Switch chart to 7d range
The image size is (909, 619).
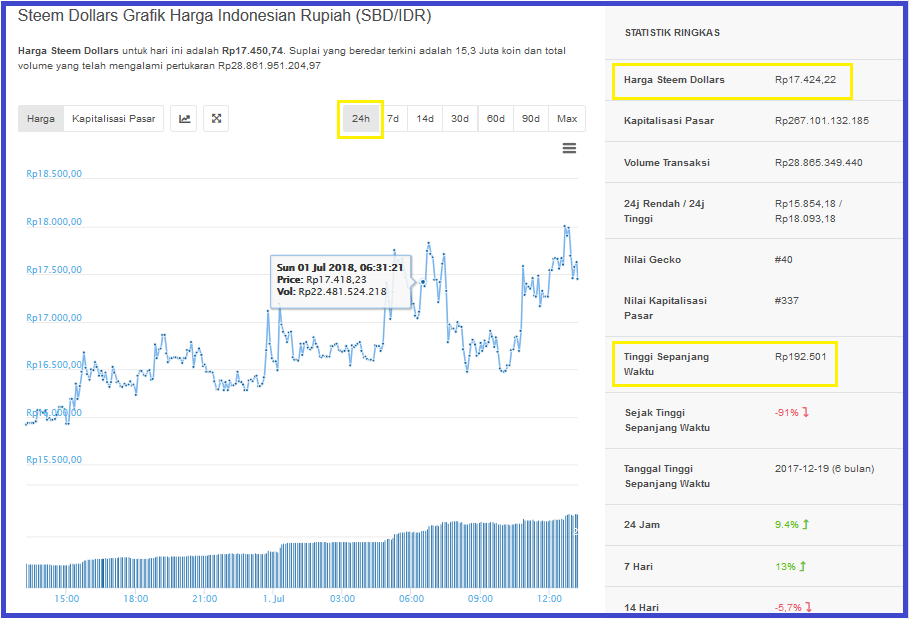click(393, 119)
